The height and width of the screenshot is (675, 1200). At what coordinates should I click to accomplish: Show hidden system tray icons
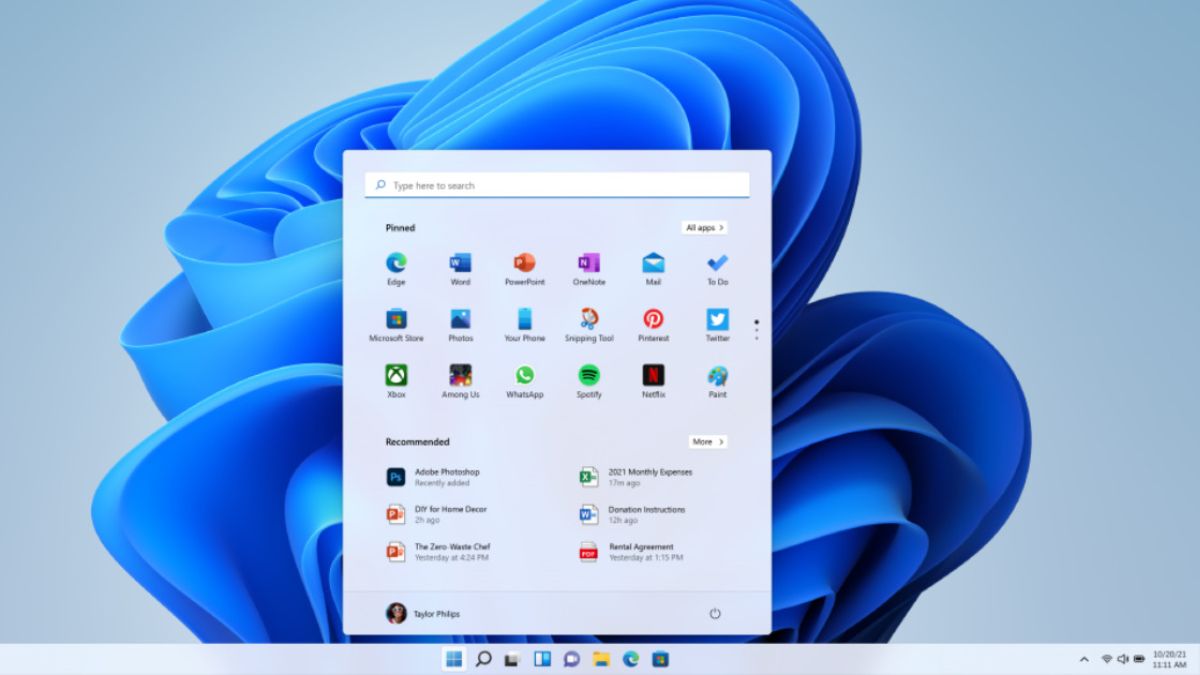[x=1084, y=660]
